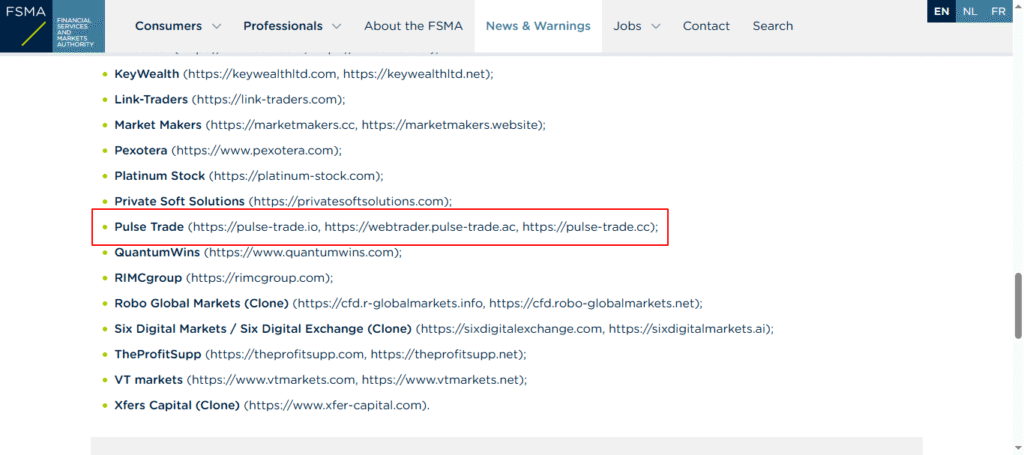
Task: Select the https://link-traders.com URL text
Action: (268, 99)
